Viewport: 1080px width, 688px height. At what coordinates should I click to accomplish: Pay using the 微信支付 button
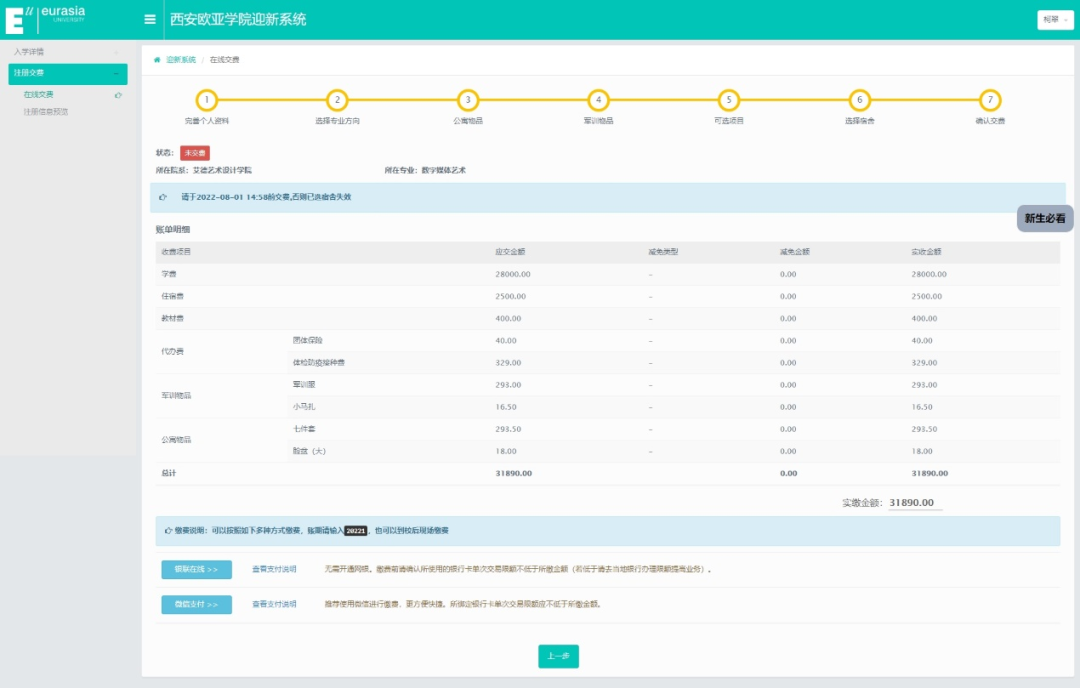[x=196, y=604]
